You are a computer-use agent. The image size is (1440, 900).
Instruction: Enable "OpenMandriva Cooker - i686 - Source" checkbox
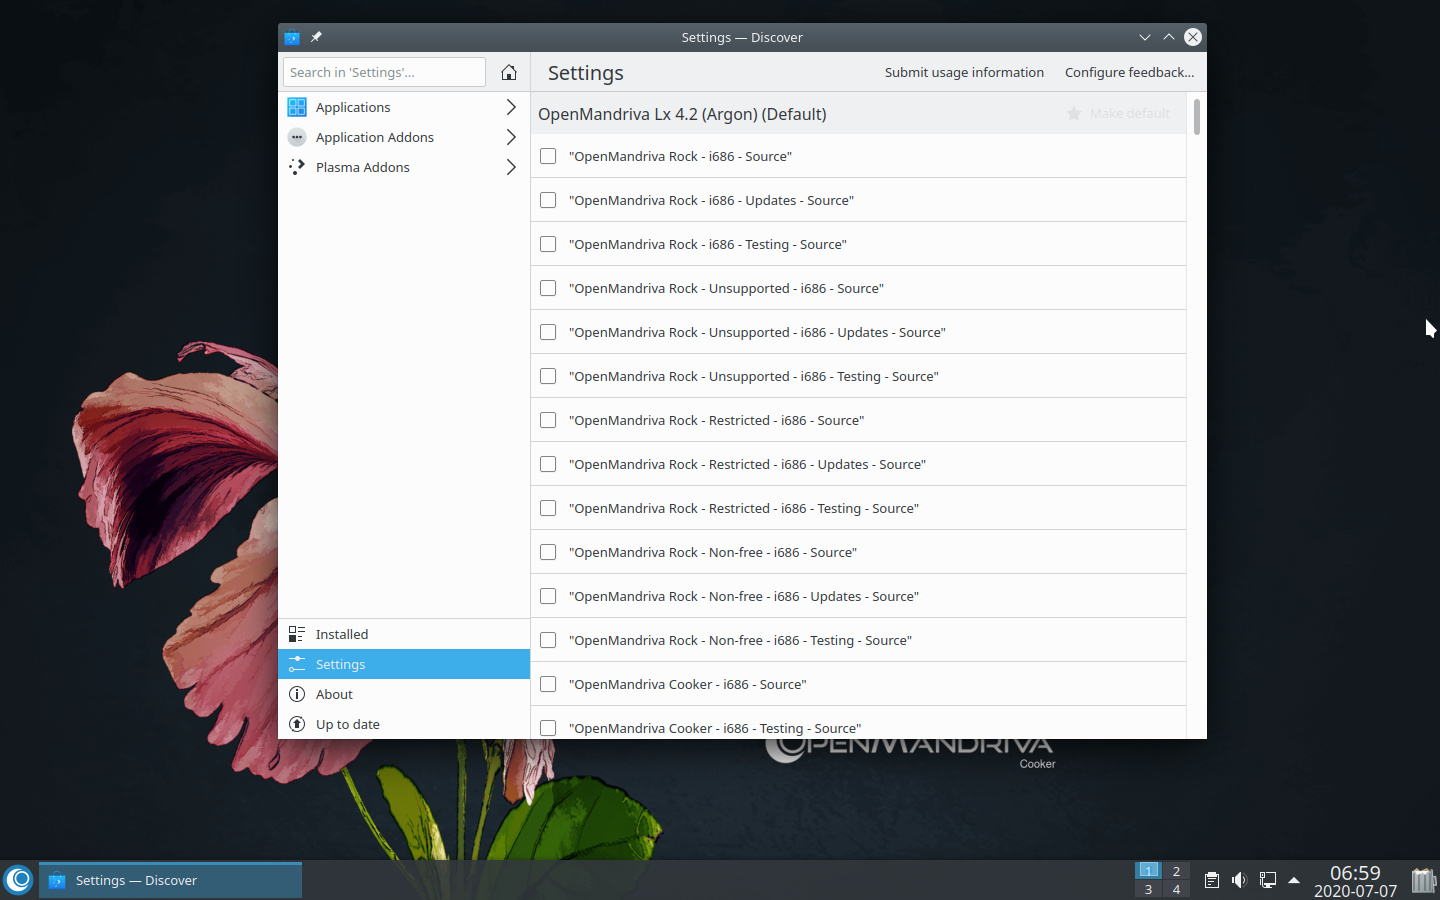pyautogui.click(x=548, y=684)
